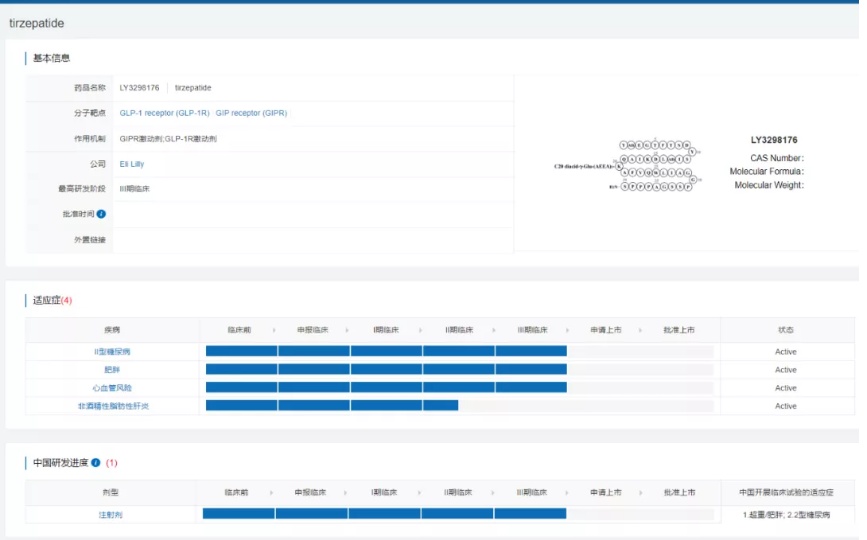Open the 心血管风险 indication
Viewport: 867px width, 540px height.
click(x=112, y=388)
